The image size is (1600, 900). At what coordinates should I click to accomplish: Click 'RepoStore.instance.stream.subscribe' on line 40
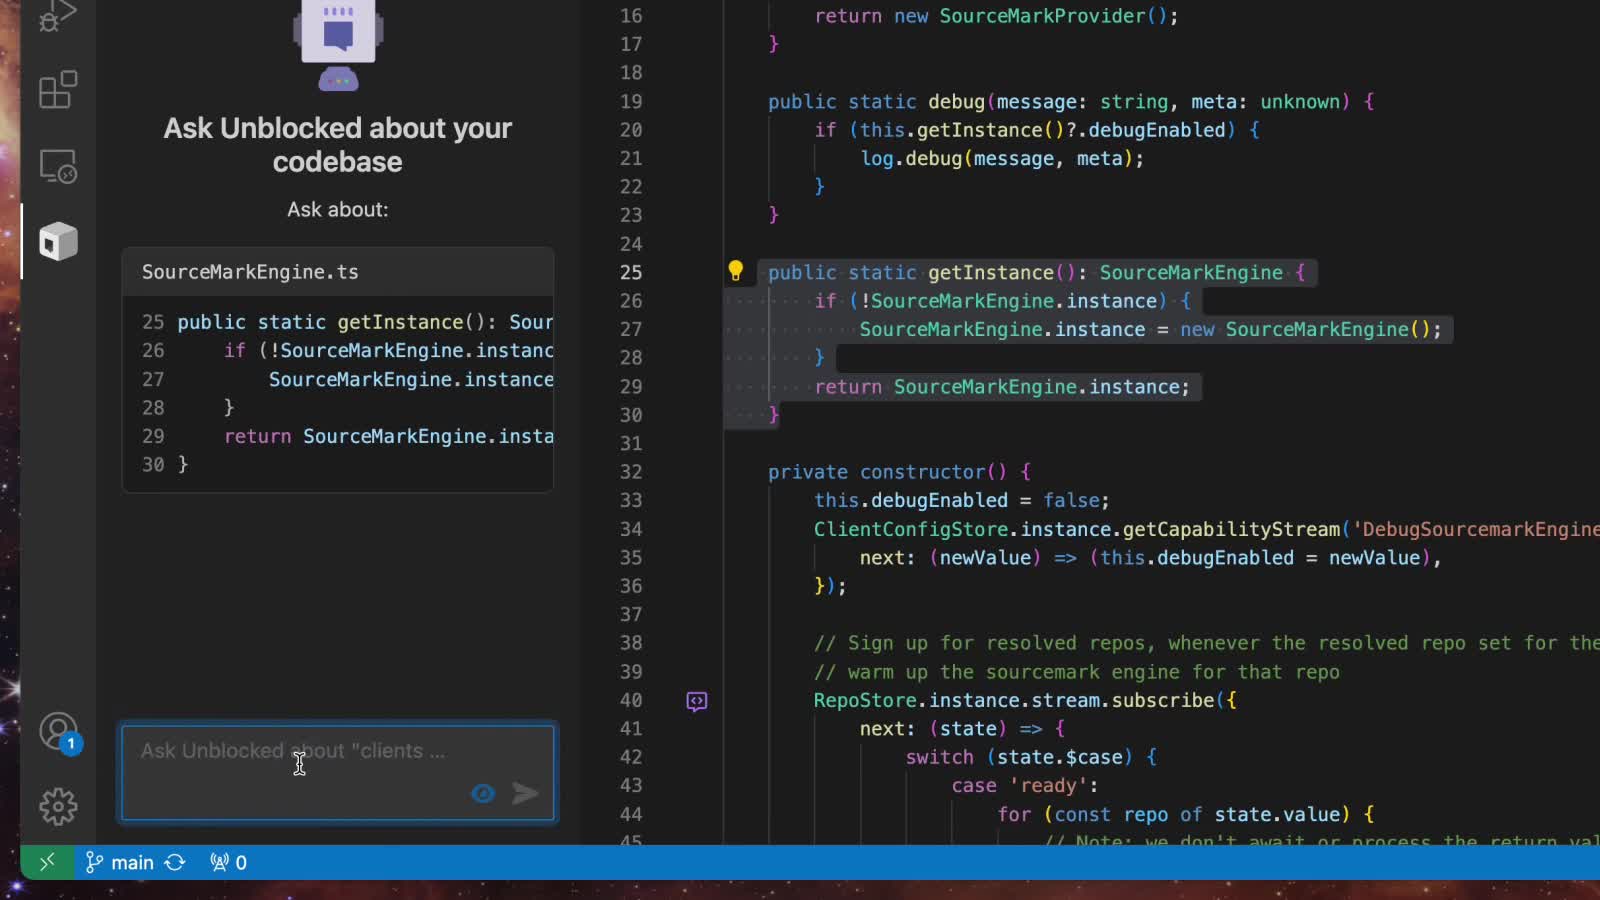click(x=1013, y=700)
